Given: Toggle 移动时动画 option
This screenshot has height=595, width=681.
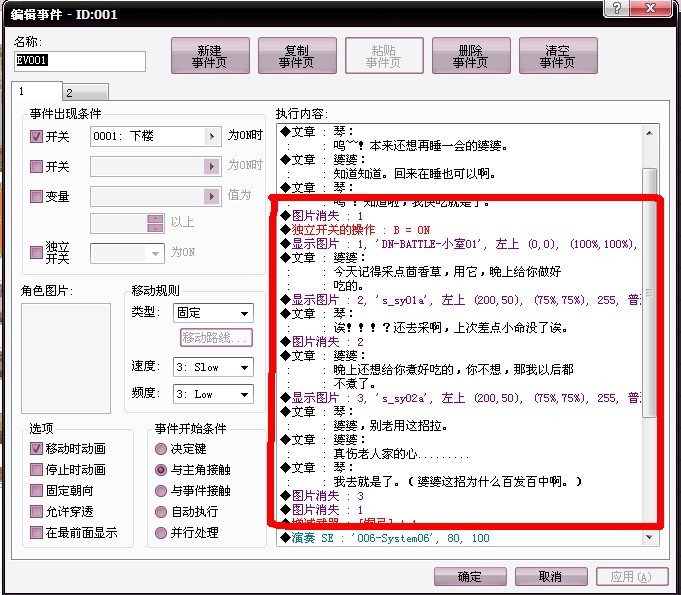Looking at the screenshot, I should [x=36, y=449].
